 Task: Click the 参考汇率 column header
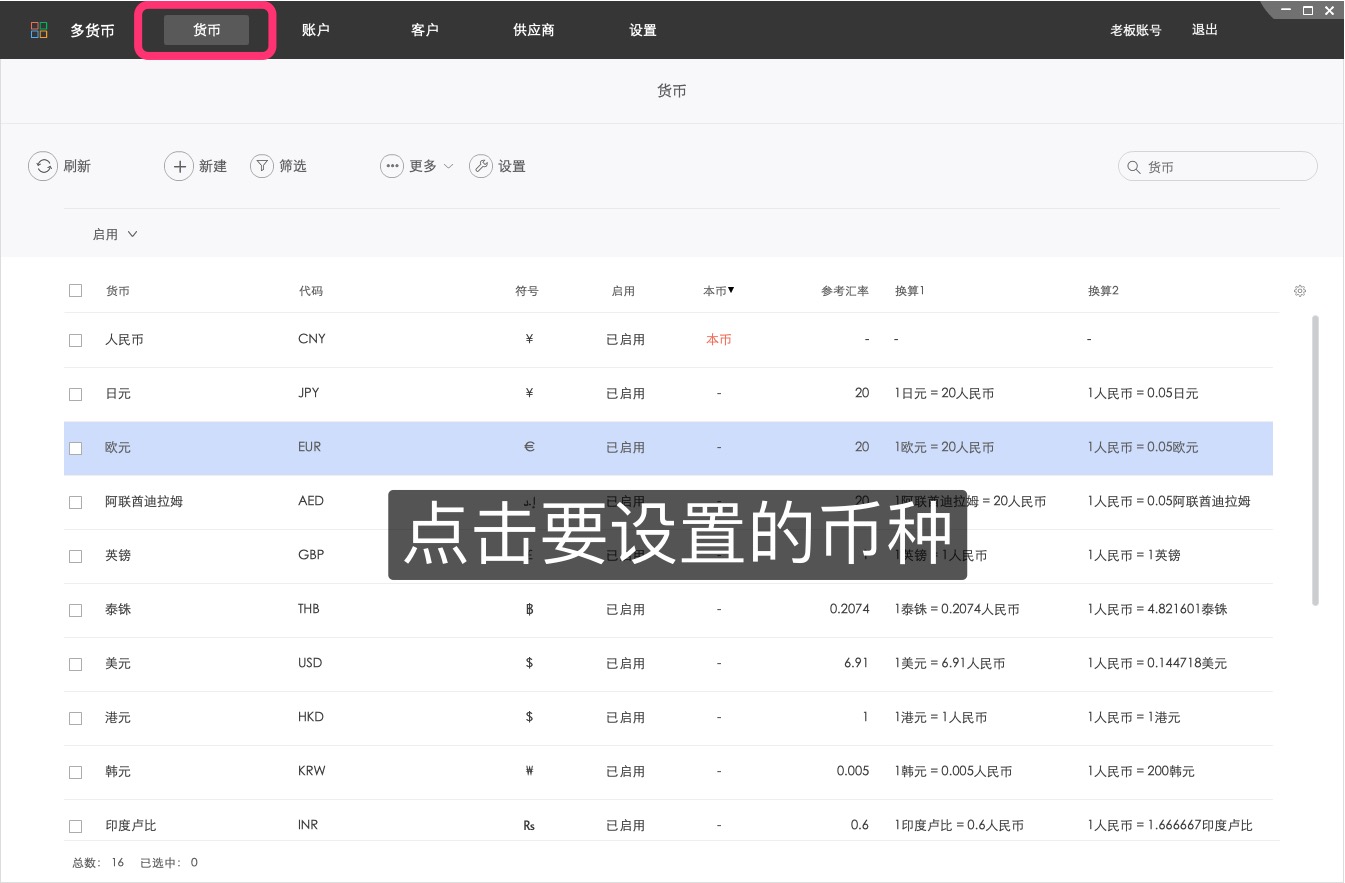[x=845, y=291]
